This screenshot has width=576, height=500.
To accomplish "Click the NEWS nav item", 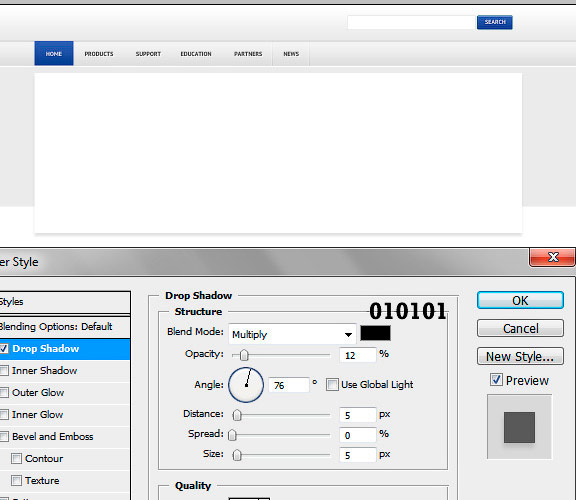I will (291, 54).
